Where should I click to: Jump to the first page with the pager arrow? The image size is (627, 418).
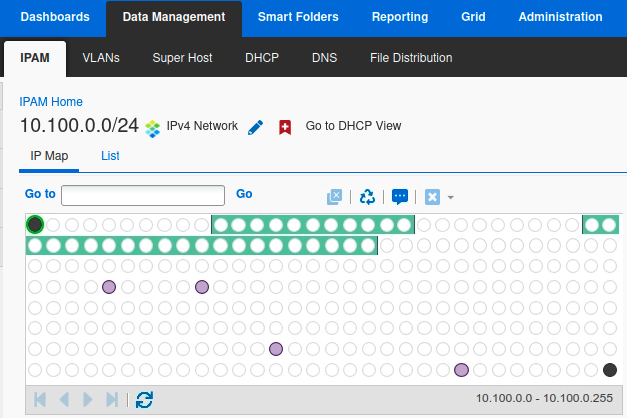click(x=40, y=399)
